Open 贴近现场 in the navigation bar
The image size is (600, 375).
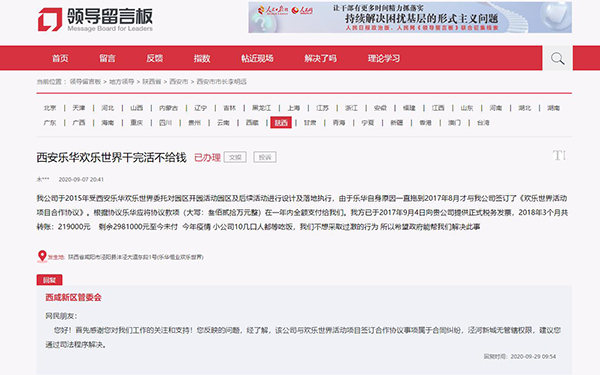(x=257, y=58)
